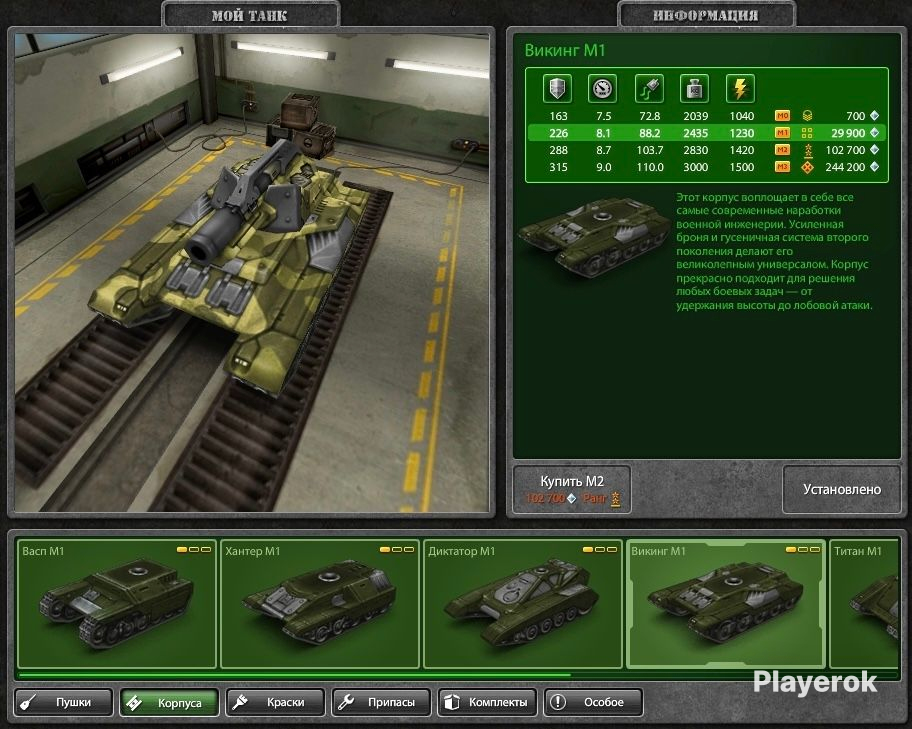Click the Установлено (installed) button
This screenshot has height=729, width=912.
(x=842, y=489)
